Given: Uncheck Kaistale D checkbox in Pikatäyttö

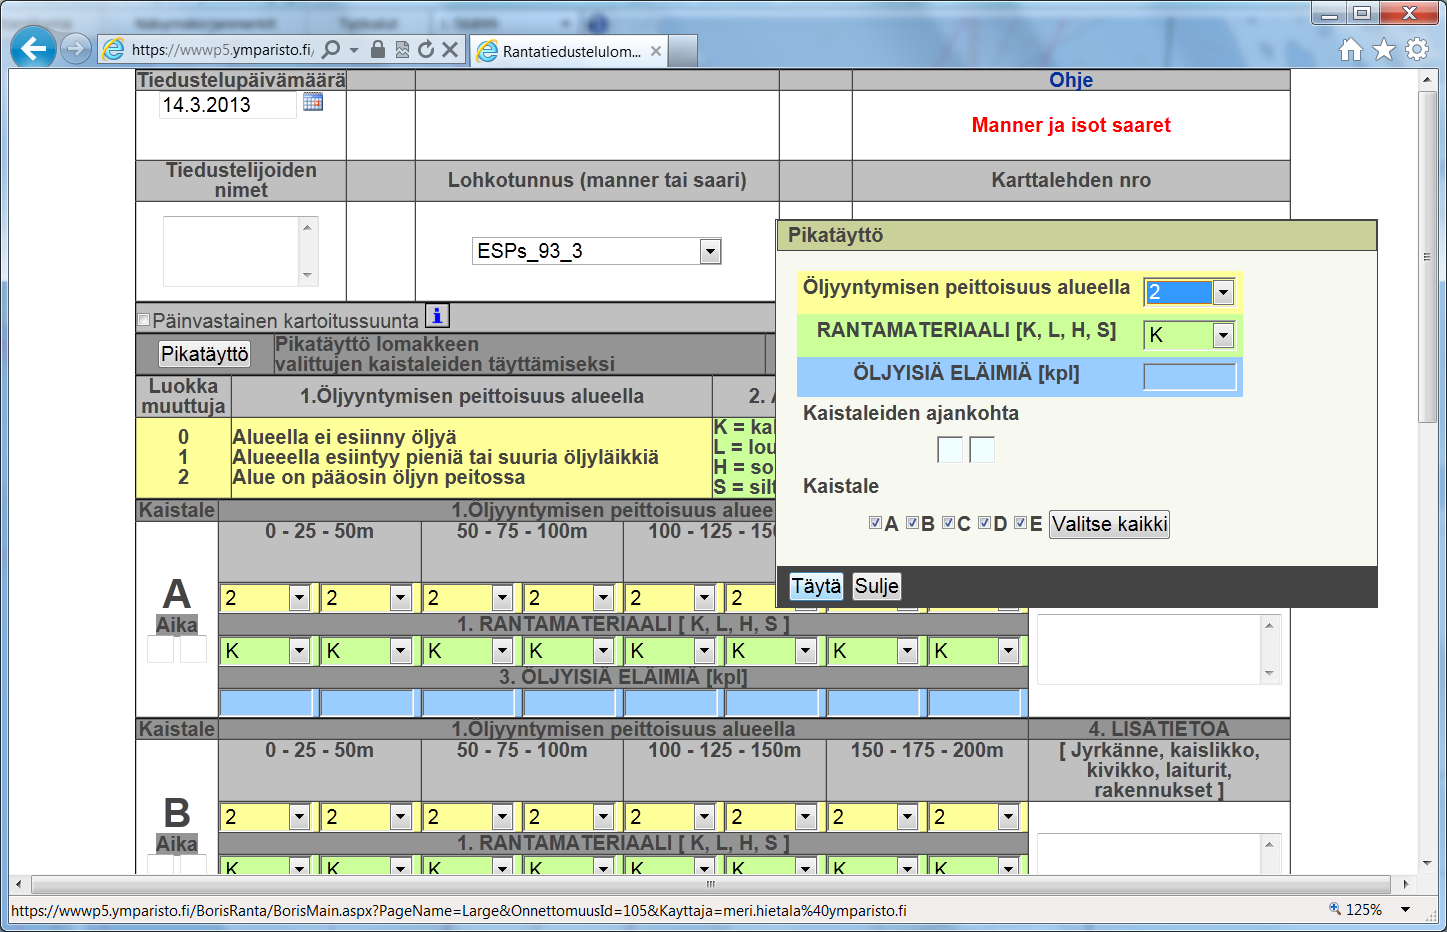Looking at the screenshot, I should point(984,523).
